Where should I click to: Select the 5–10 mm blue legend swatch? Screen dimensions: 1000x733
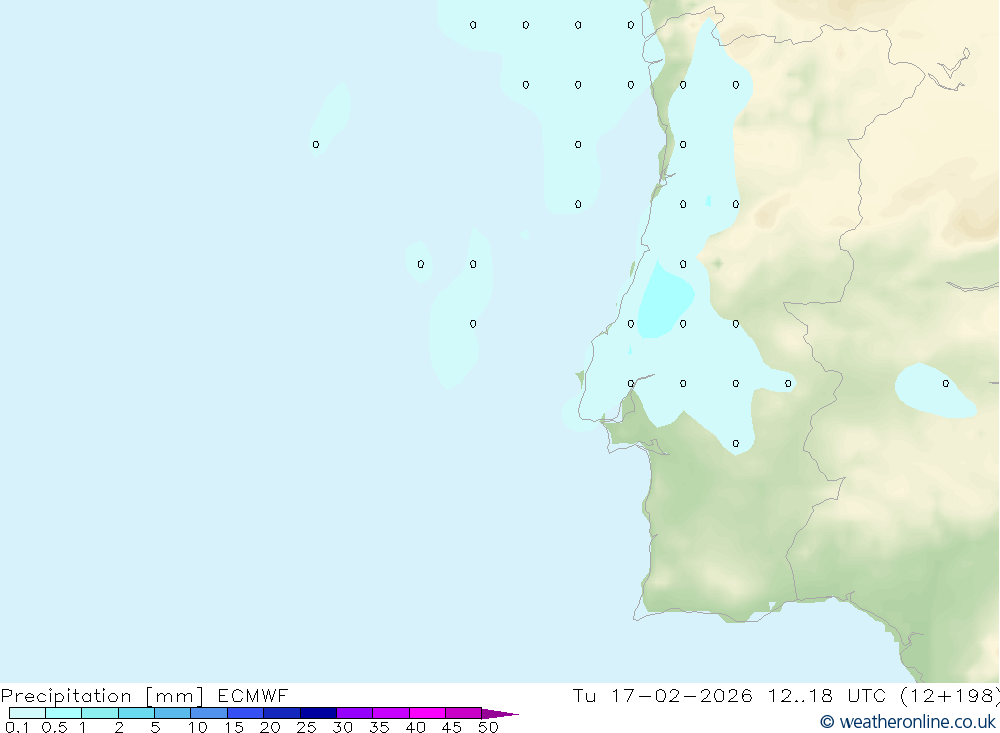pyautogui.click(x=173, y=713)
